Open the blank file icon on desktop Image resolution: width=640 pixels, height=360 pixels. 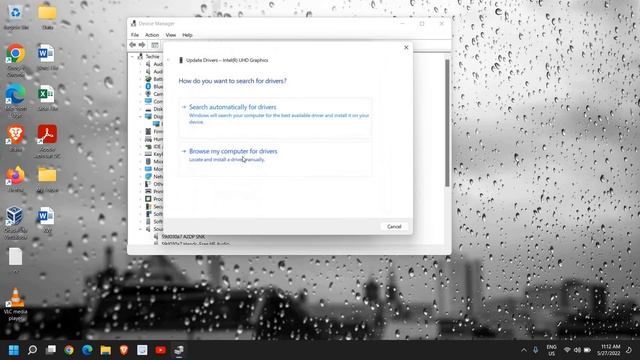point(16,260)
